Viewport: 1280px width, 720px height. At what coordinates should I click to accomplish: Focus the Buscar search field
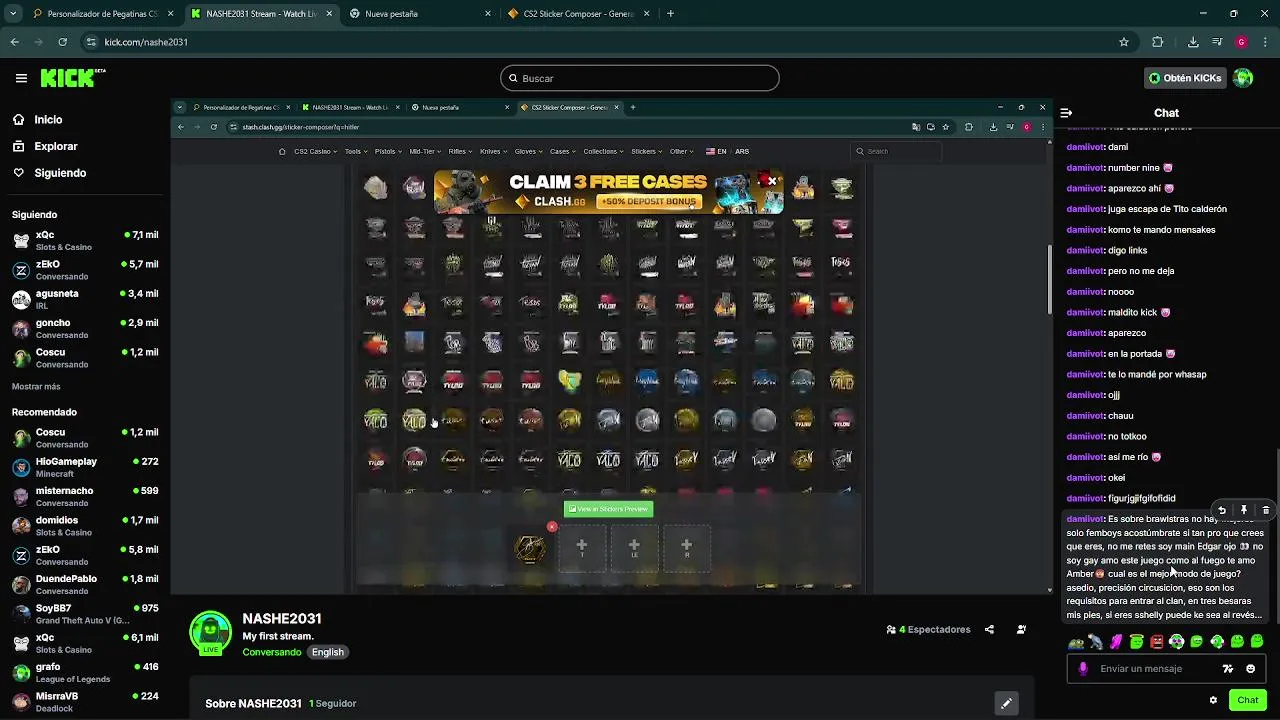640,78
